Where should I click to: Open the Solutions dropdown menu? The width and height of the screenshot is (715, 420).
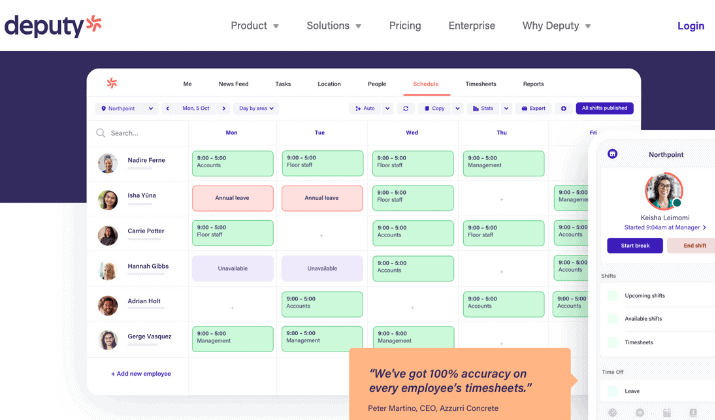tap(334, 26)
